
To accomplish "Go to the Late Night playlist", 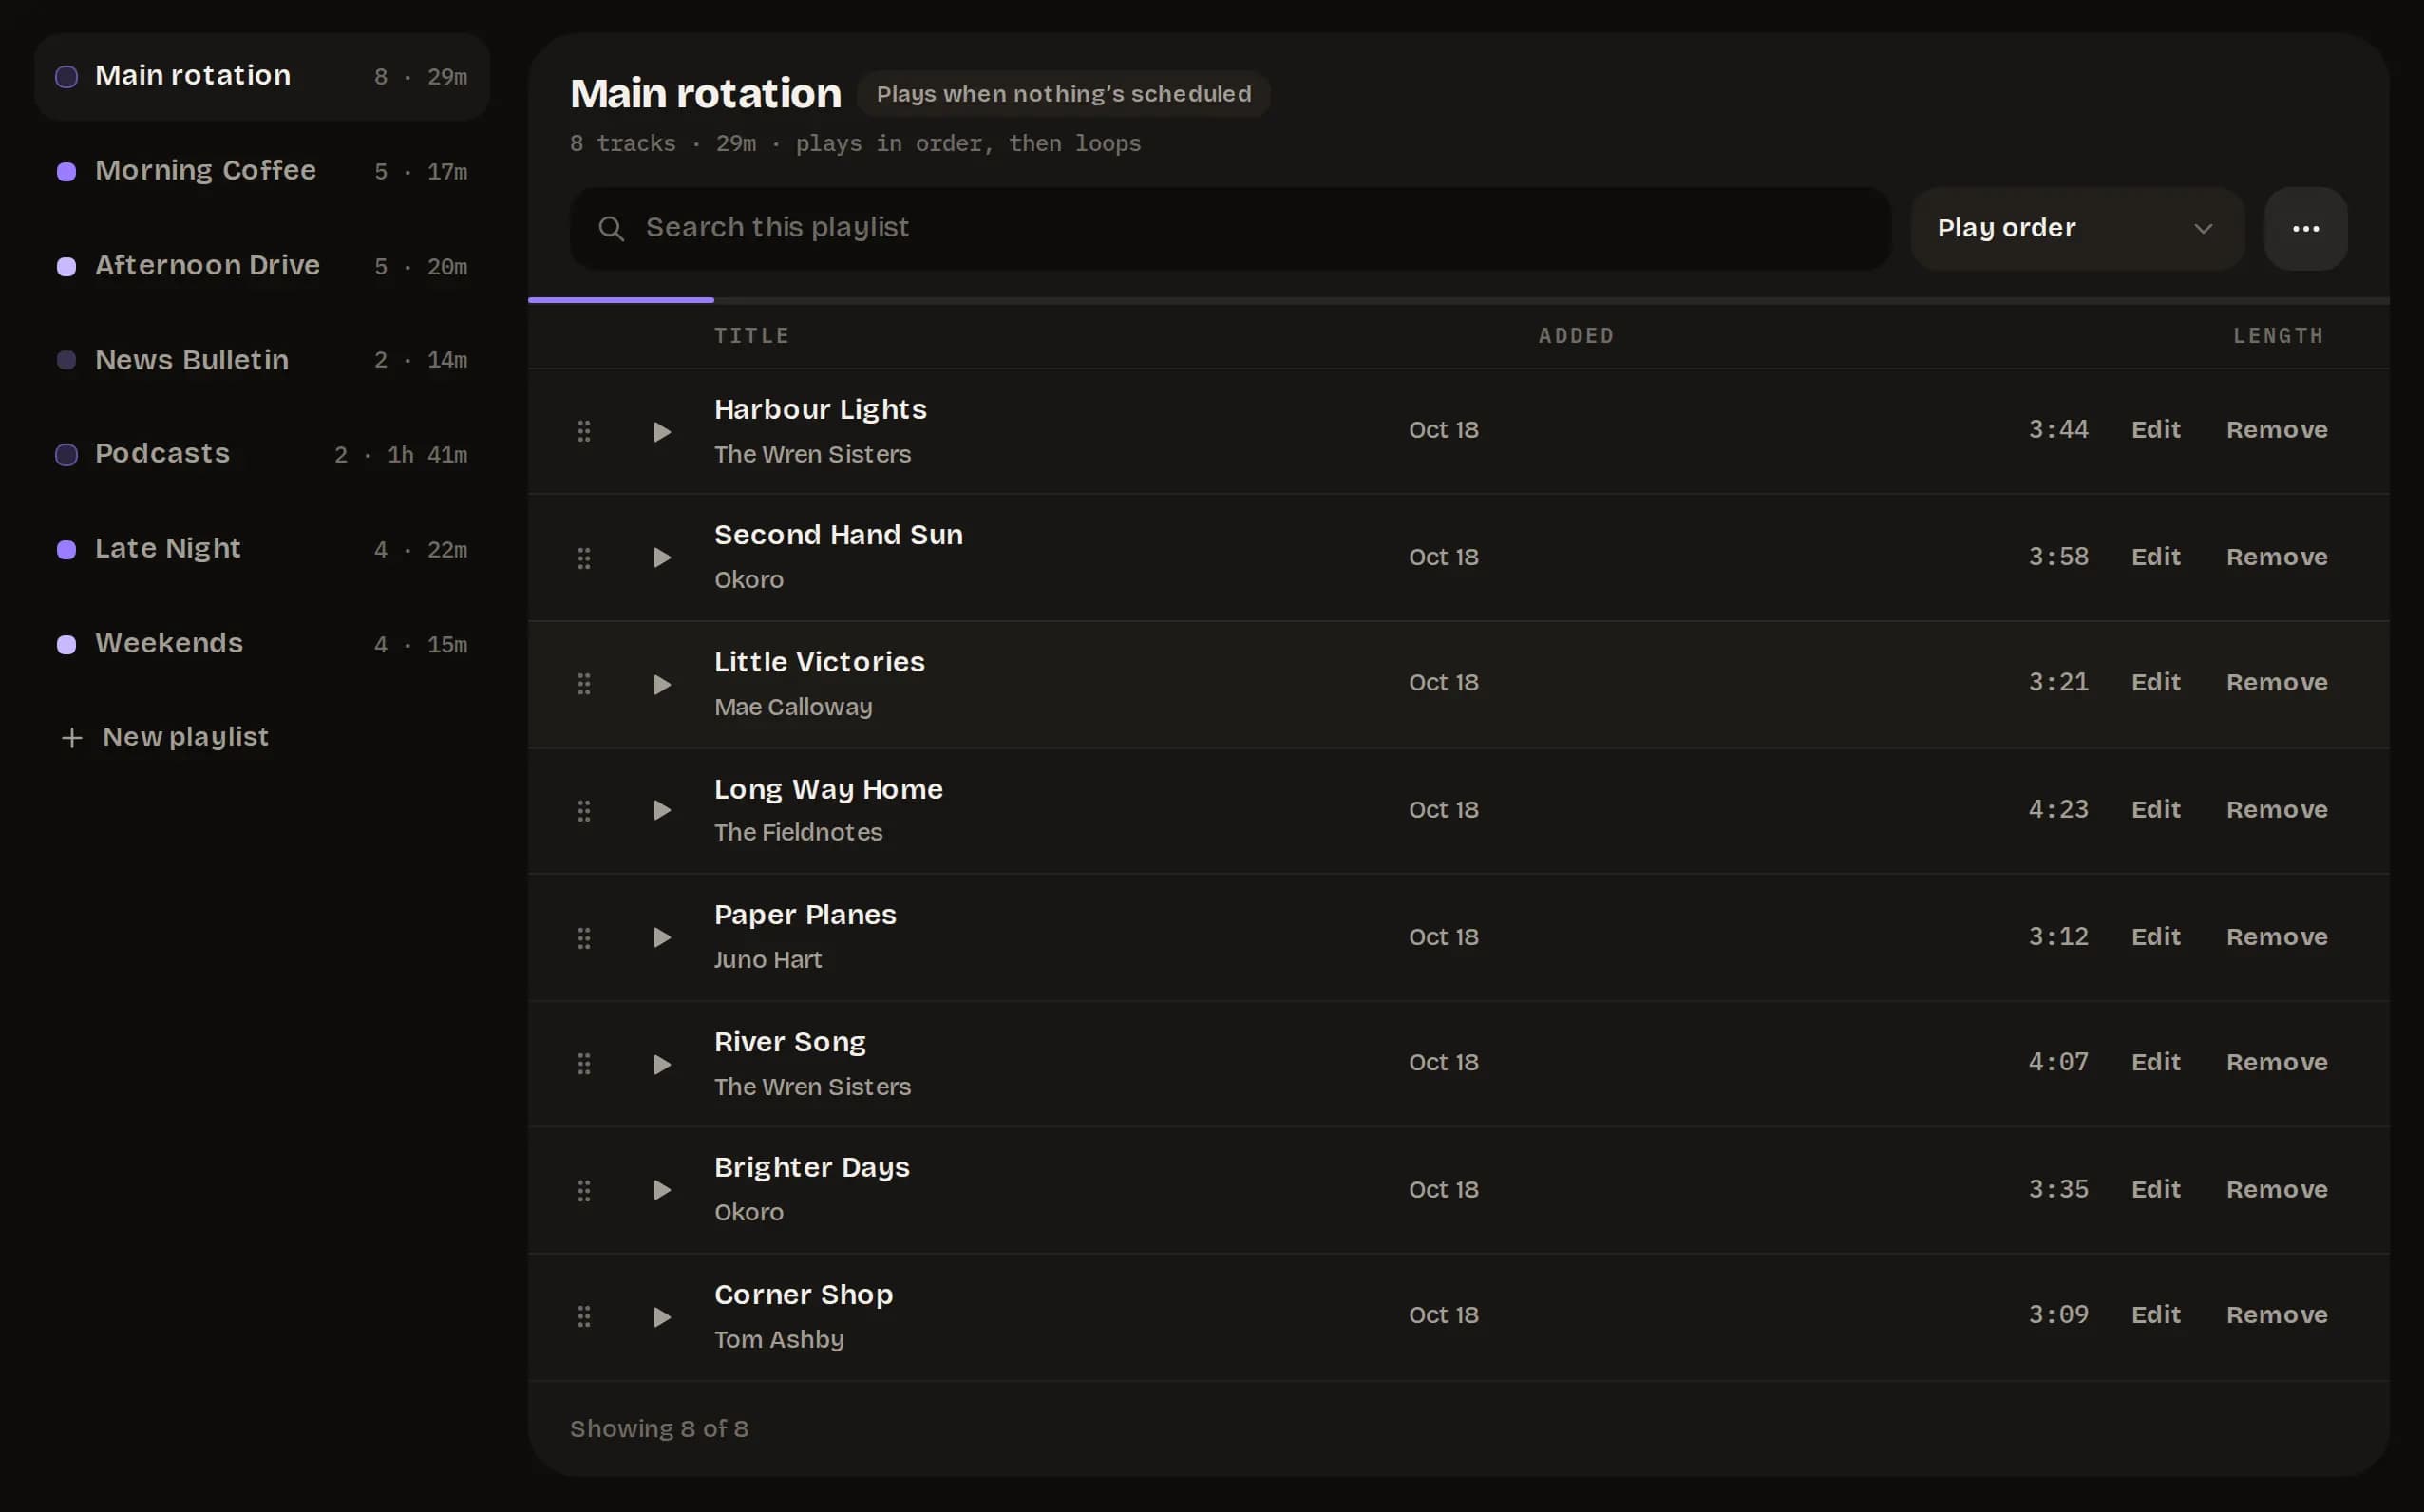I will click(x=261, y=549).
